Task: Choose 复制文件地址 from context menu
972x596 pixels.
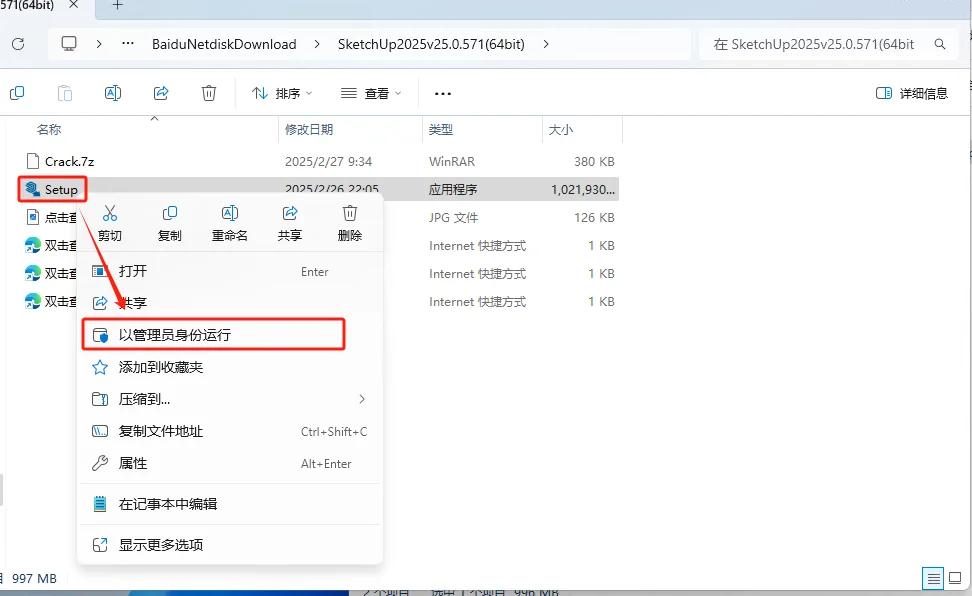Action: [230, 432]
